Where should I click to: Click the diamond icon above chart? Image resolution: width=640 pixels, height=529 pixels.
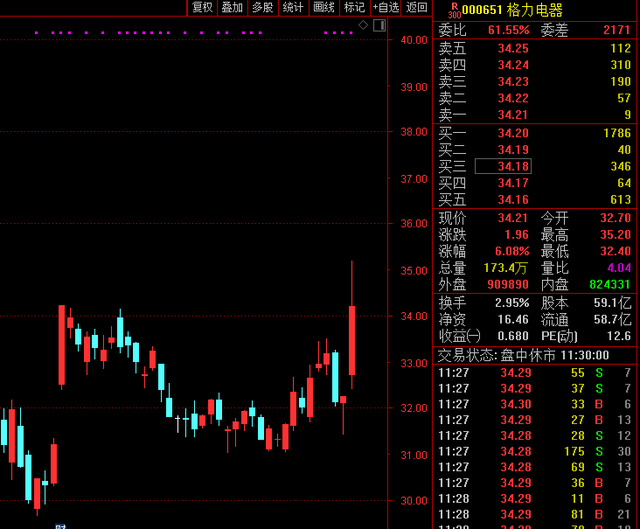tap(363, 25)
